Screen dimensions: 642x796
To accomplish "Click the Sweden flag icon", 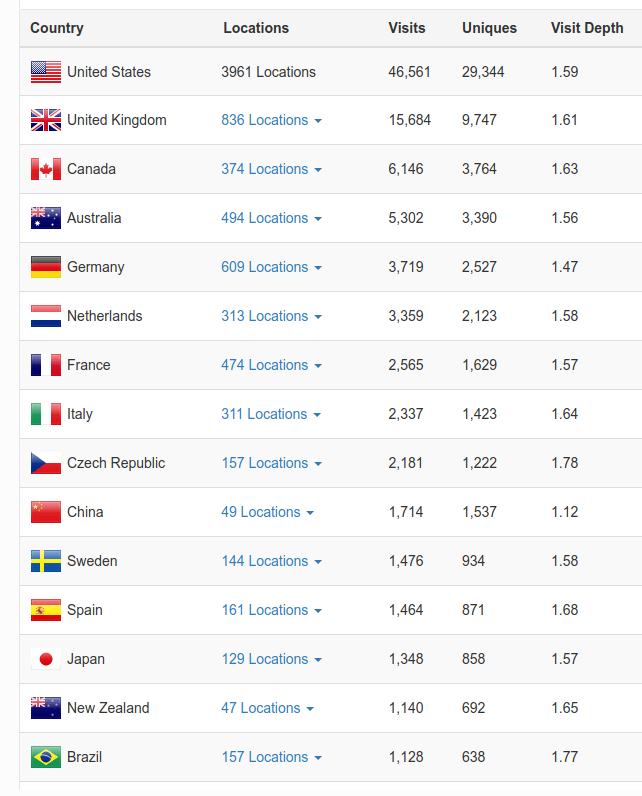I will tap(46, 562).
